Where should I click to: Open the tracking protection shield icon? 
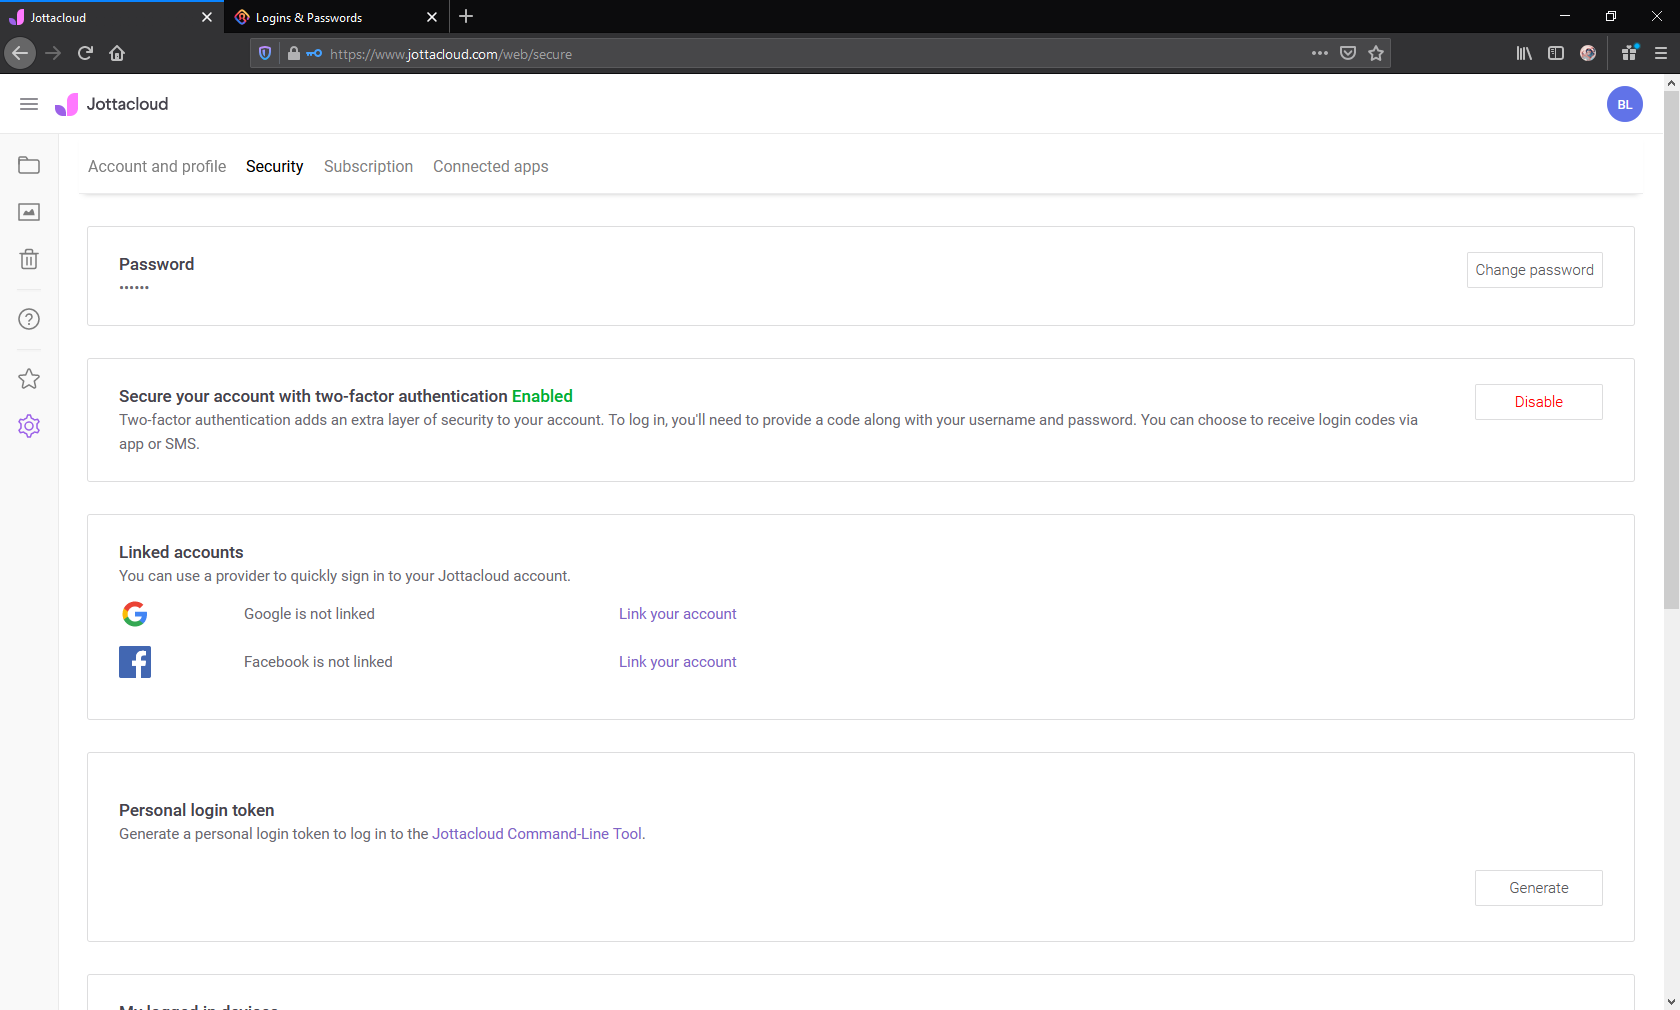265,53
